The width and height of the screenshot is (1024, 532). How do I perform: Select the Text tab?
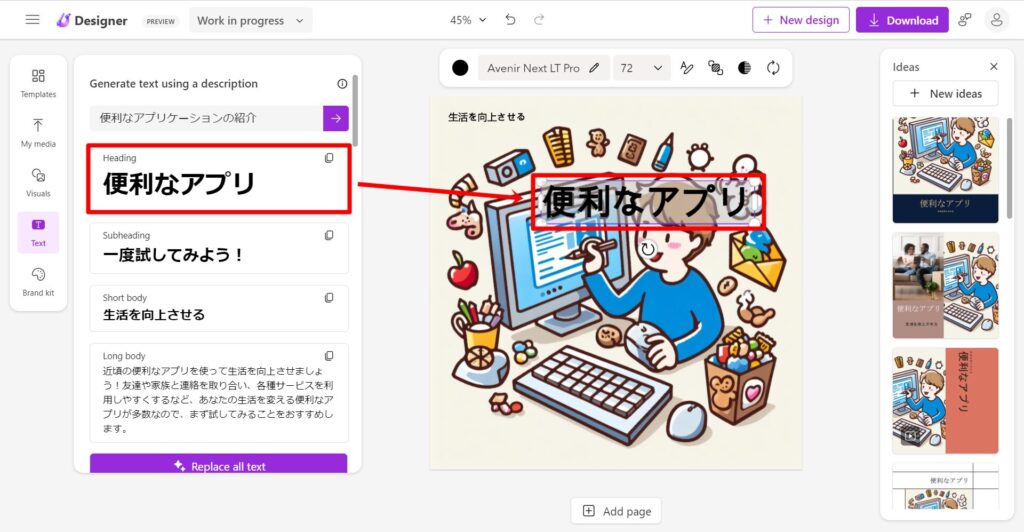39,232
